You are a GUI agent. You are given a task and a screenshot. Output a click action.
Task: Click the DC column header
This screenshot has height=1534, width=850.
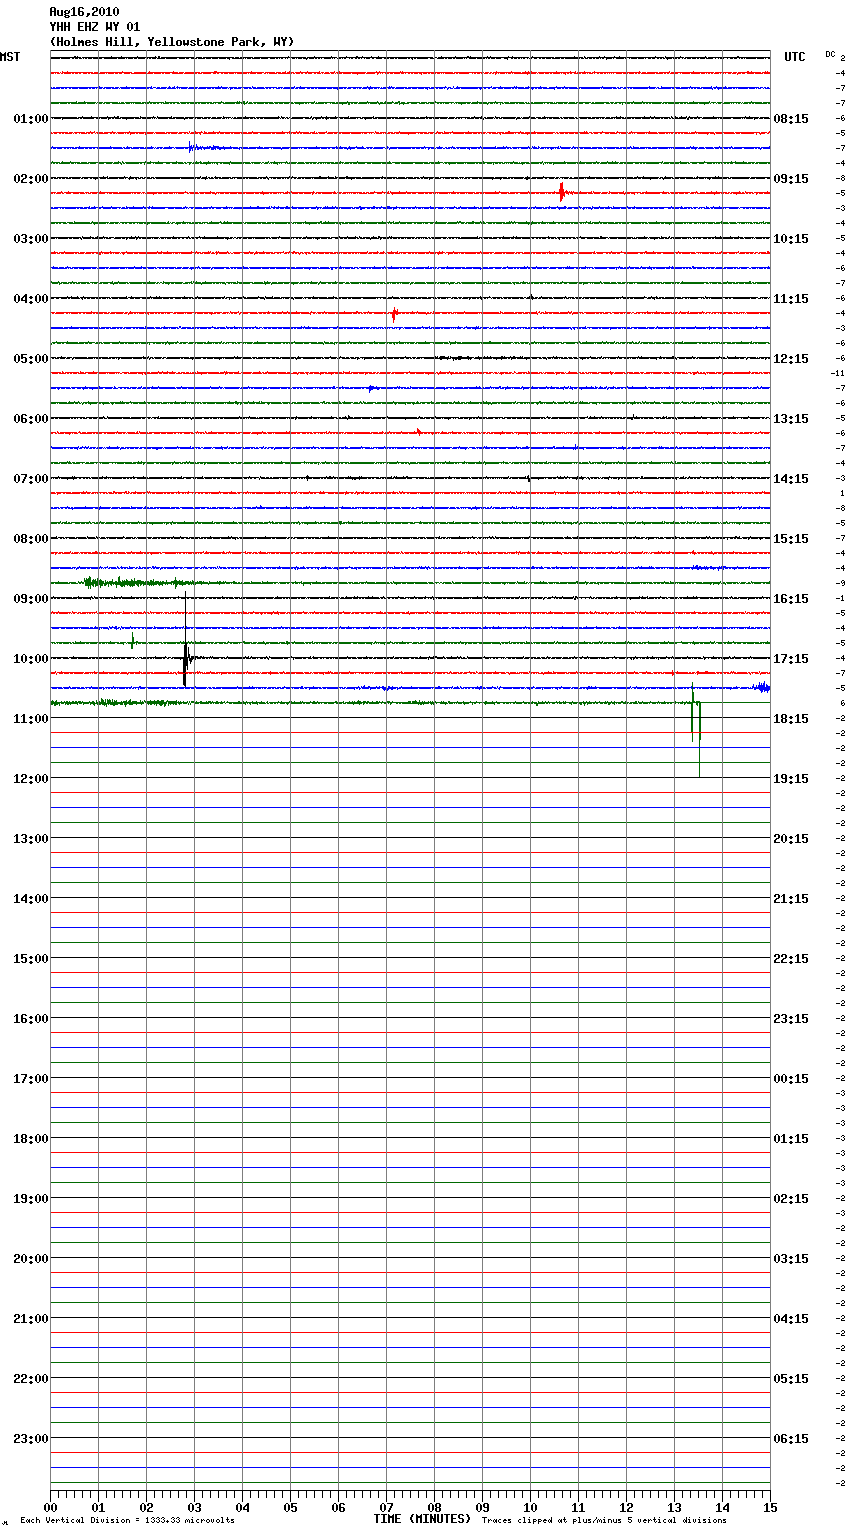pyautogui.click(x=830, y=54)
